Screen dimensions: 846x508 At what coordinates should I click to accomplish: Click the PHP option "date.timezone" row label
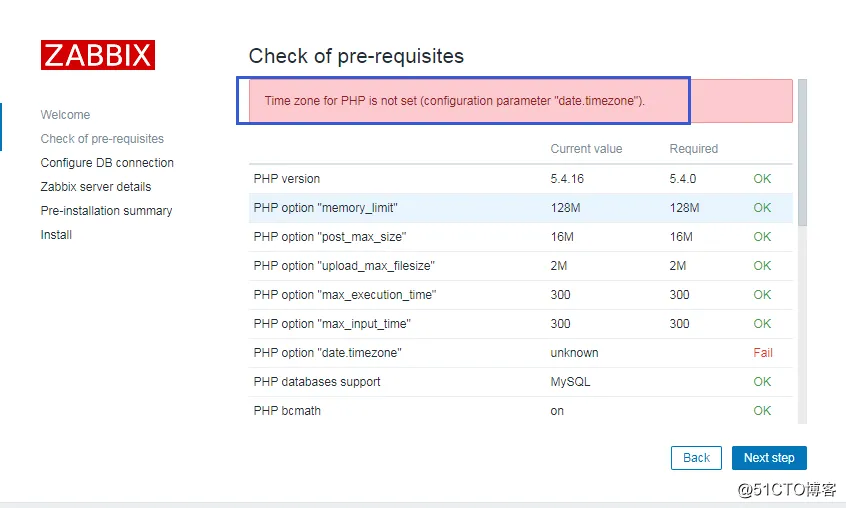click(x=327, y=353)
